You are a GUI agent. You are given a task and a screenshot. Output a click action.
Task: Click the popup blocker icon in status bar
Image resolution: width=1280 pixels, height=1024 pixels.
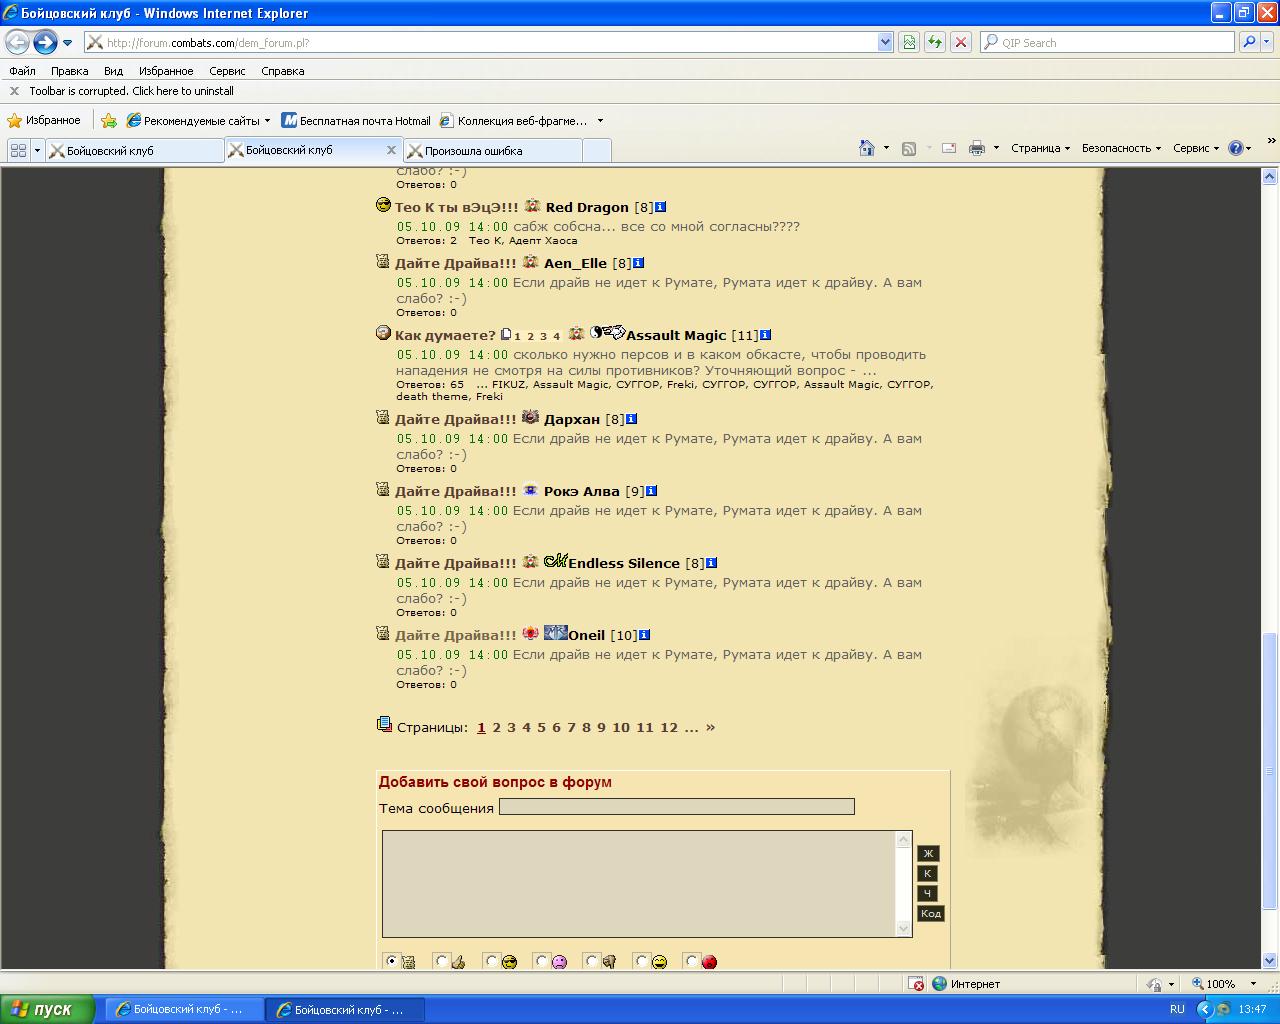pos(917,984)
